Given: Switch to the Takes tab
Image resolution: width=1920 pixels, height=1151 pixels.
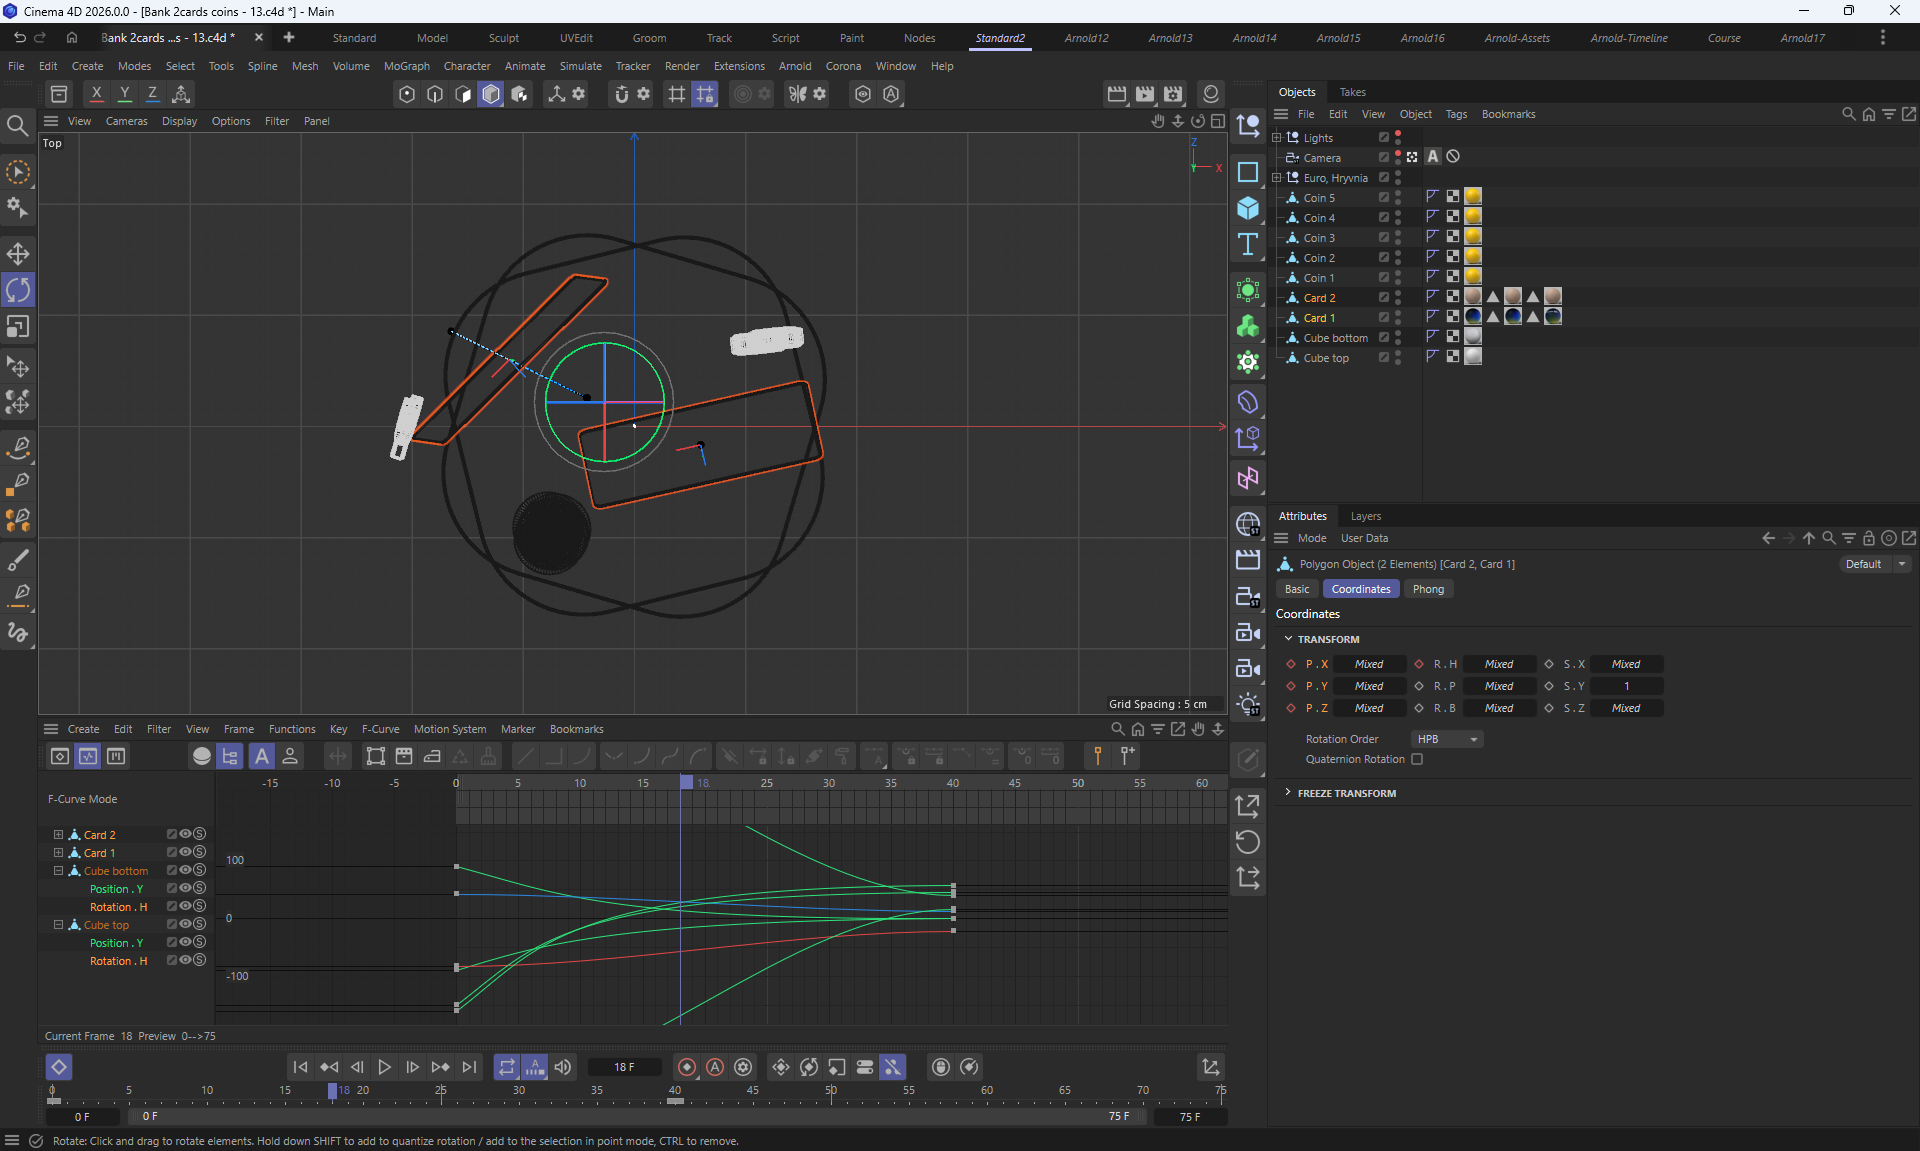Looking at the screenshot, I should click(x=1352, y=92).
